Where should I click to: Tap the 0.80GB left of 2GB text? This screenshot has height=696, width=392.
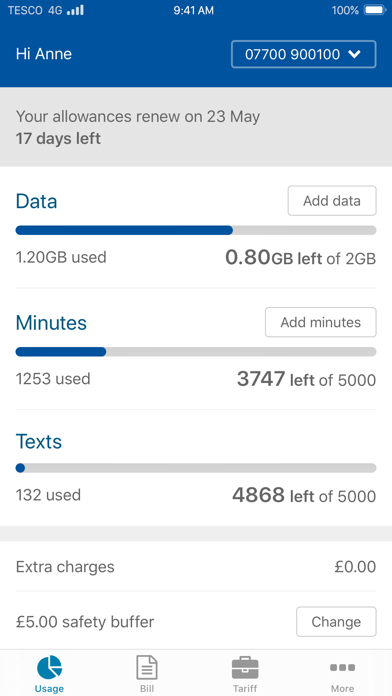pos(301,257)
